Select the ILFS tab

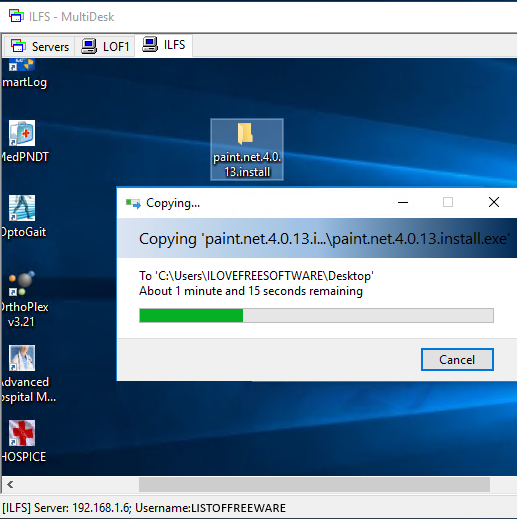tap(163, 45)
